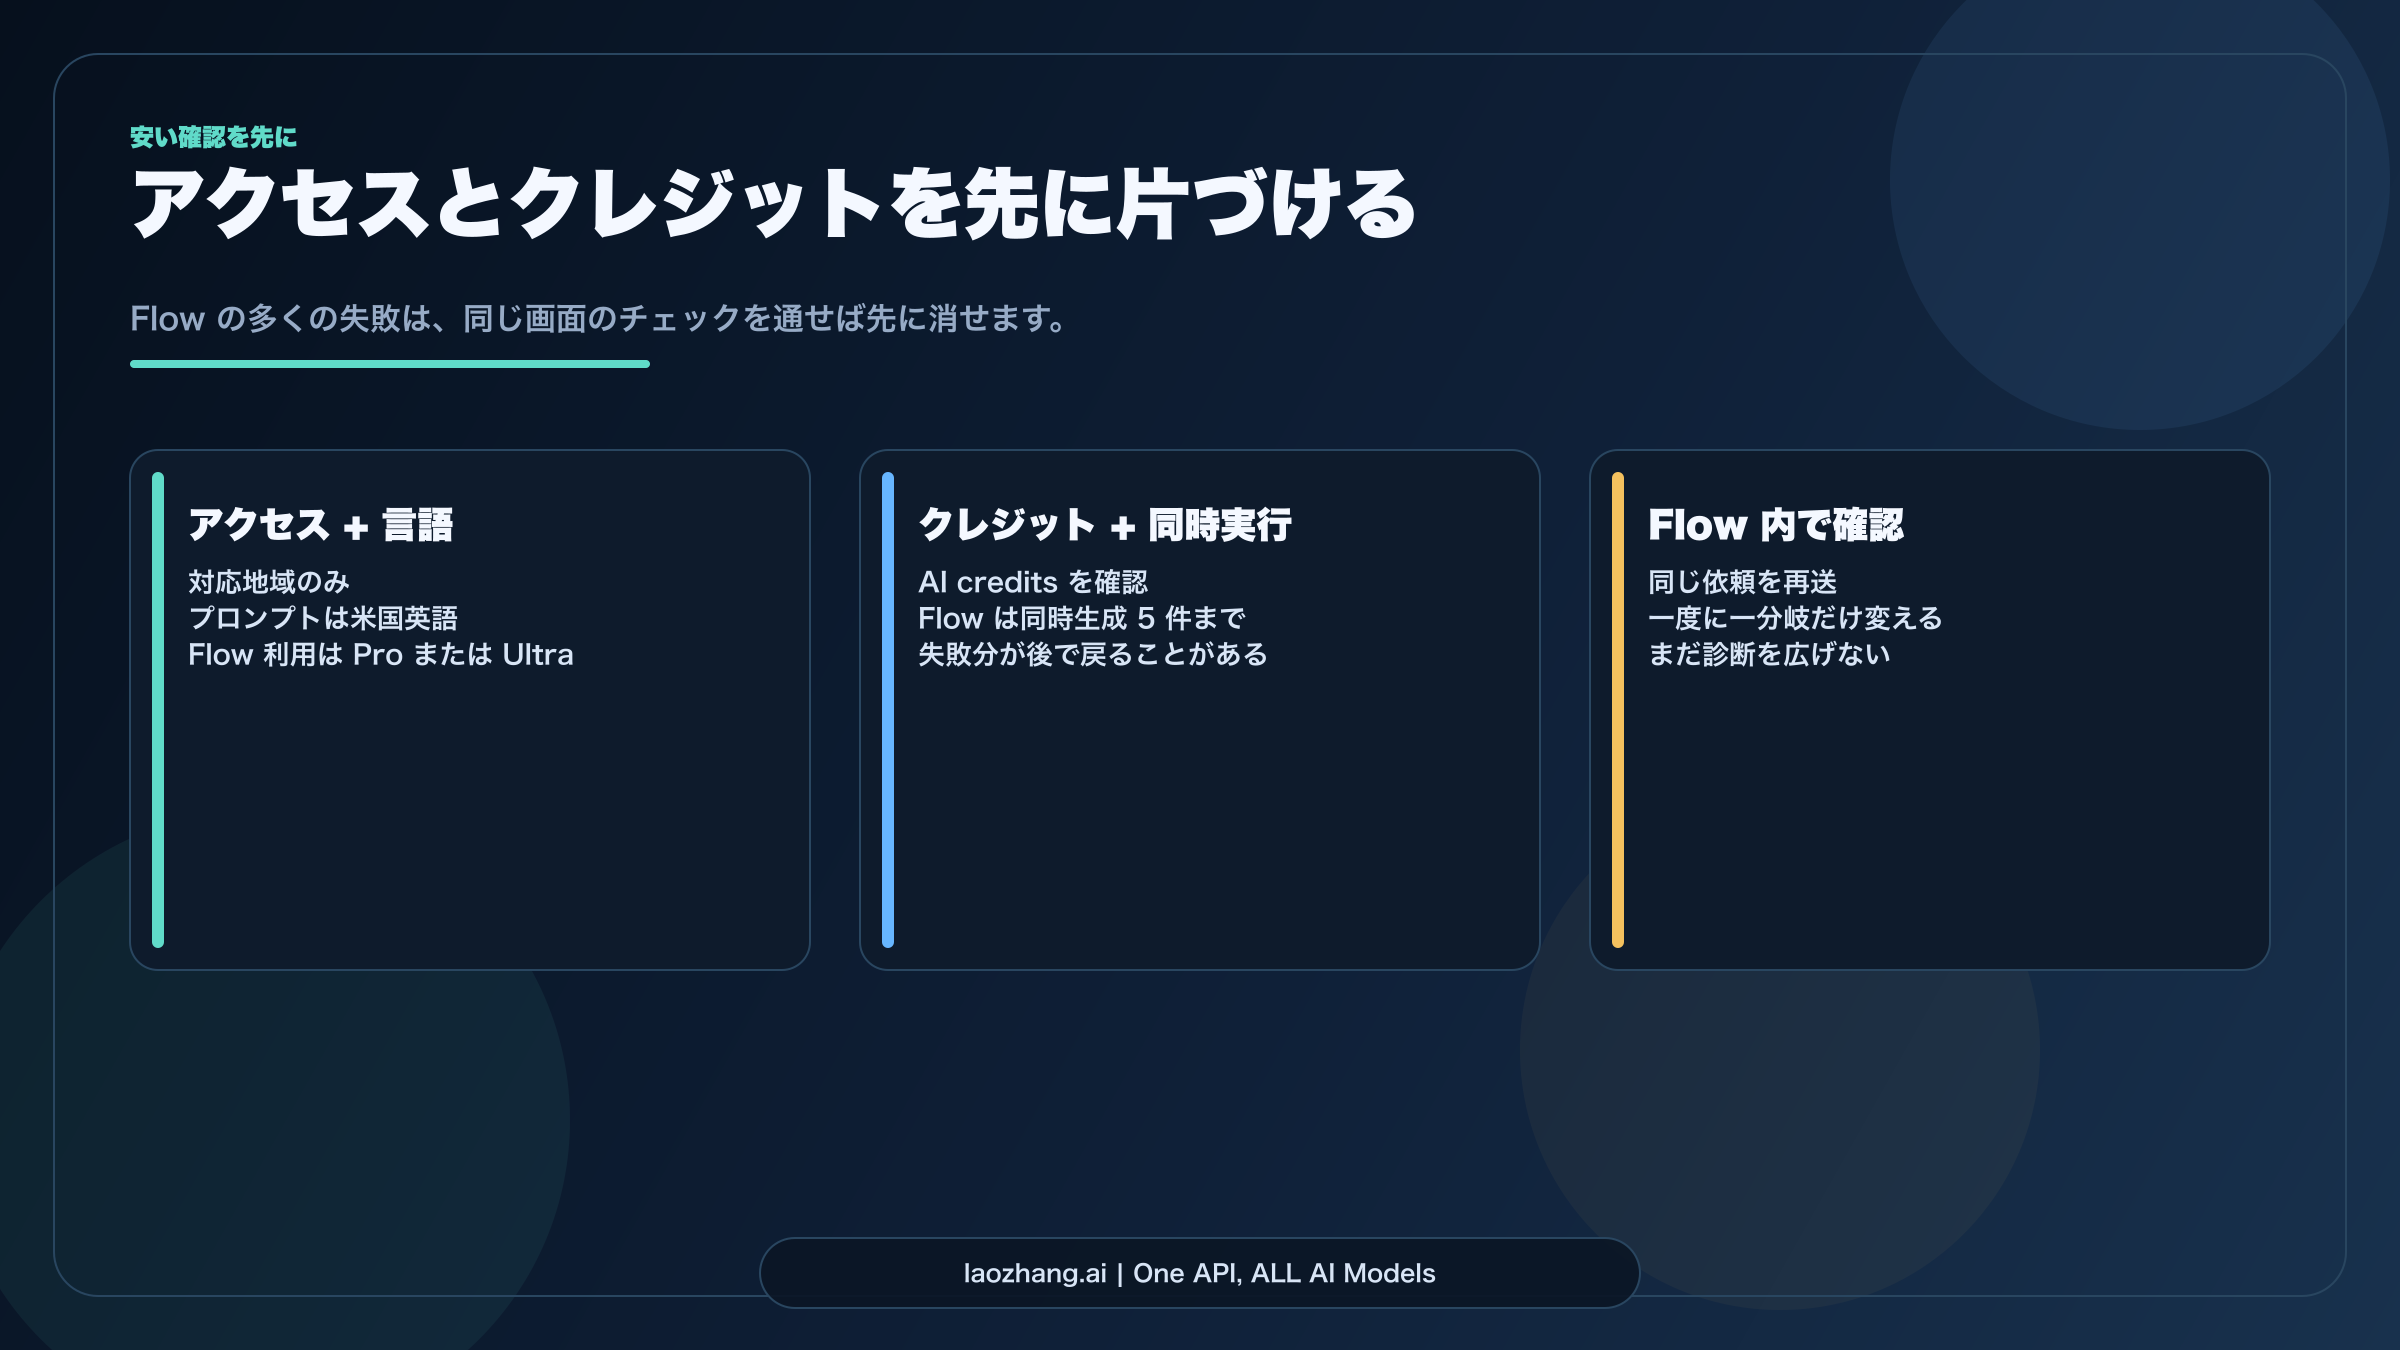This screenshot has width=2400, height=1350.
Task: Click the laozhang.ai footer badge
Action: pyautogui.click(x=1199, y=1273)
